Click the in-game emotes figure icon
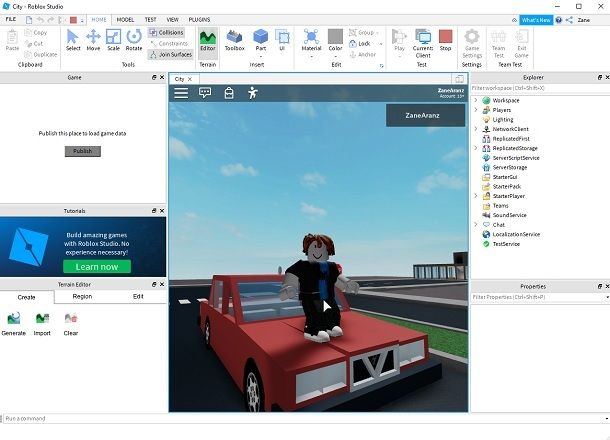 pos(253,93)
